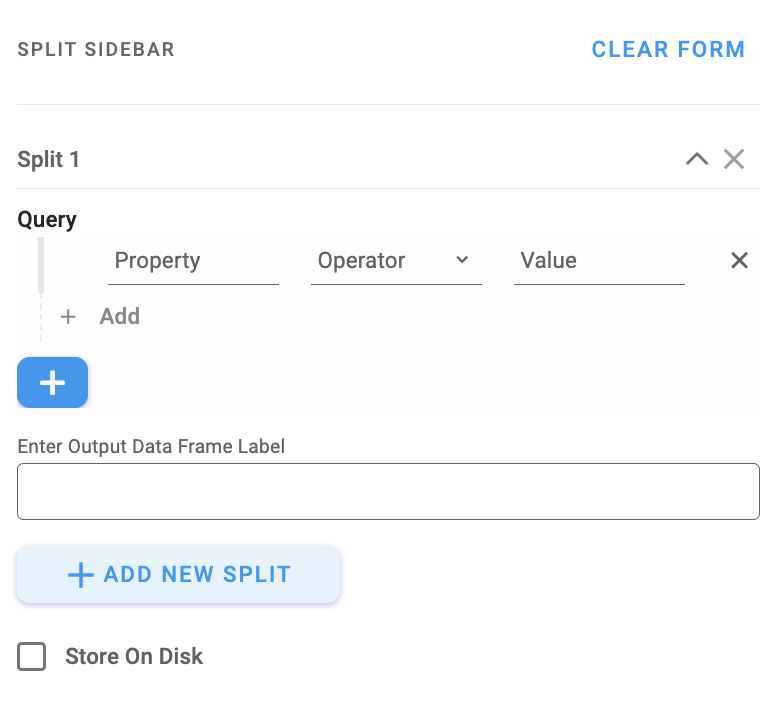Click the Clear Form link
Image resolution: width=782 pixels, height=708 pixels.
[668, 49]
